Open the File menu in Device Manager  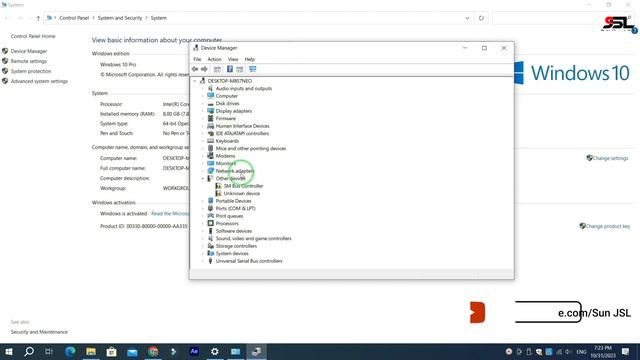click(197, 59)
